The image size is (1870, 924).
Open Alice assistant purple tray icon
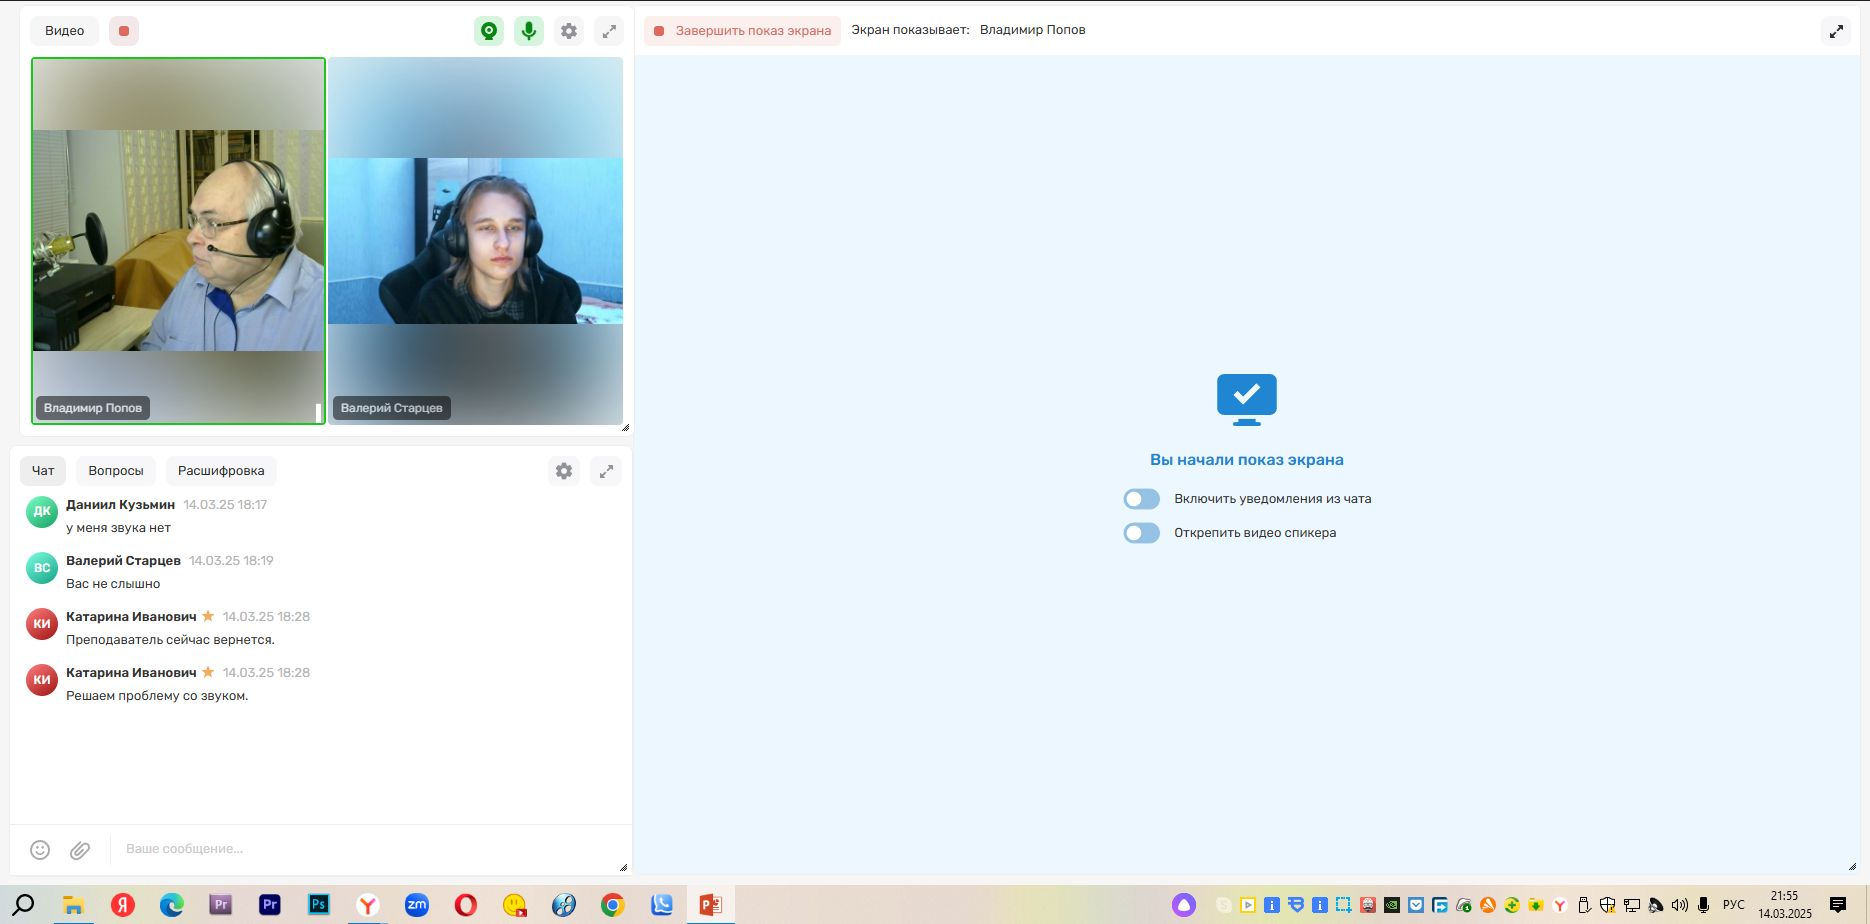[1184, 905]
